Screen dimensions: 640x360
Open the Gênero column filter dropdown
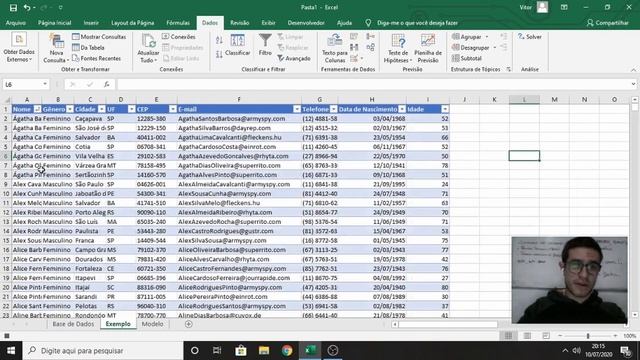coord(70,109)
